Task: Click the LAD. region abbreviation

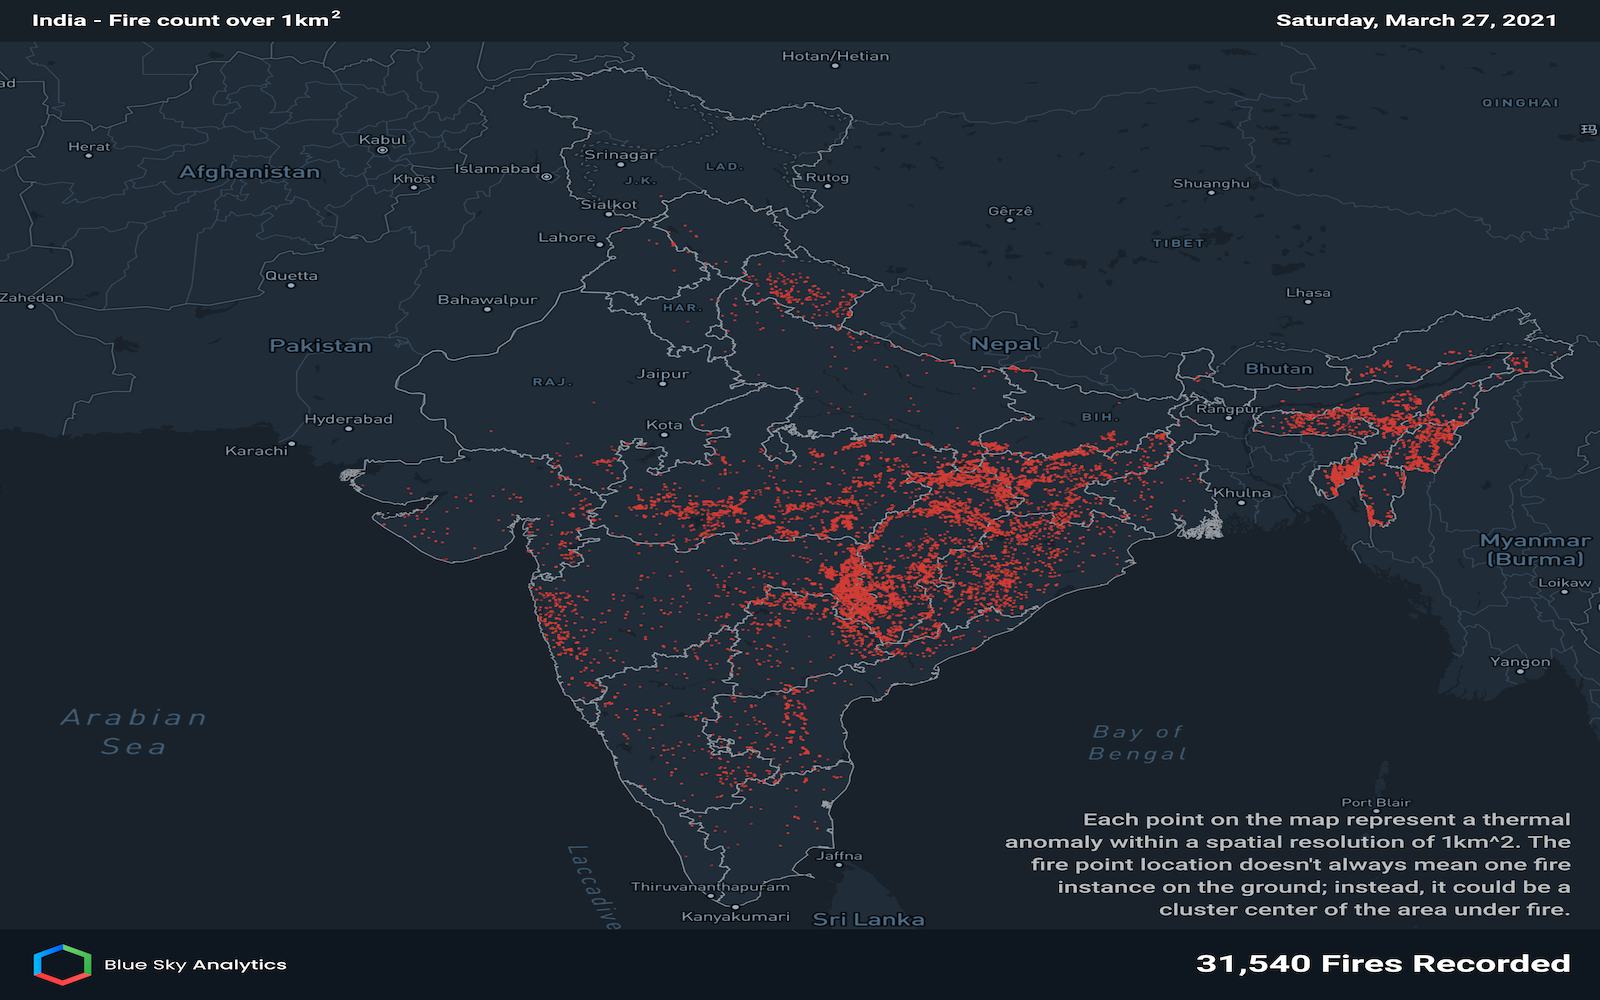Action: [x=724, y=166]
